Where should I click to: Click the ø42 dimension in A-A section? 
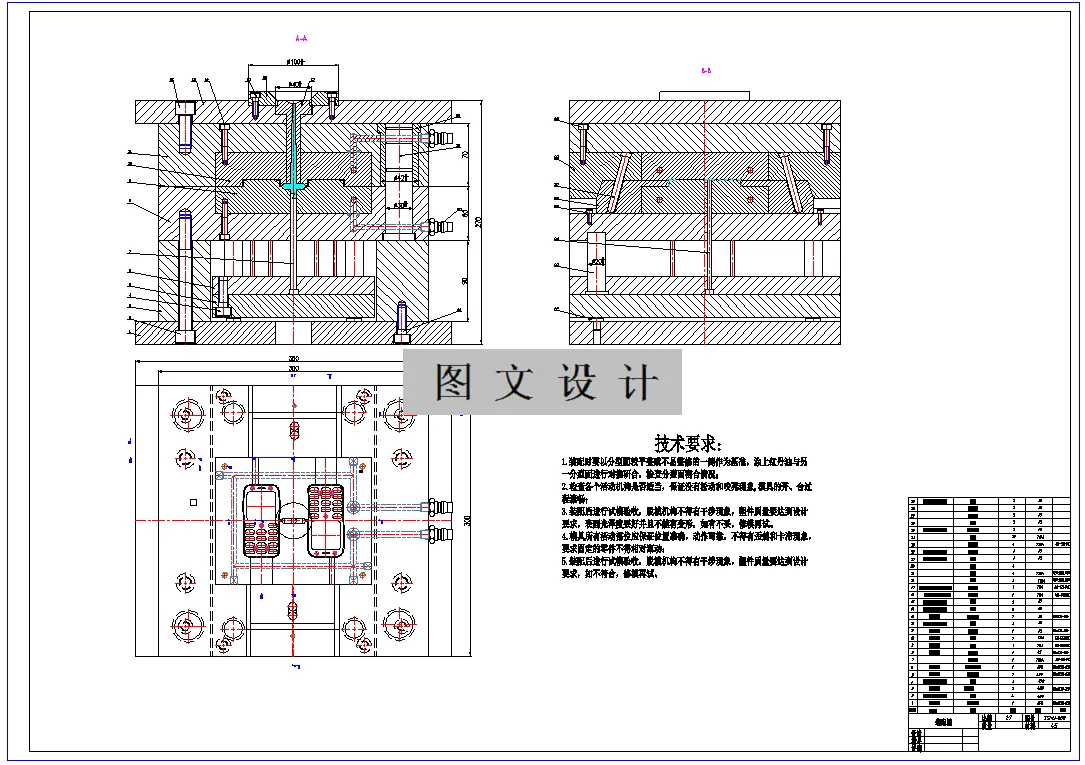point(399,178)
